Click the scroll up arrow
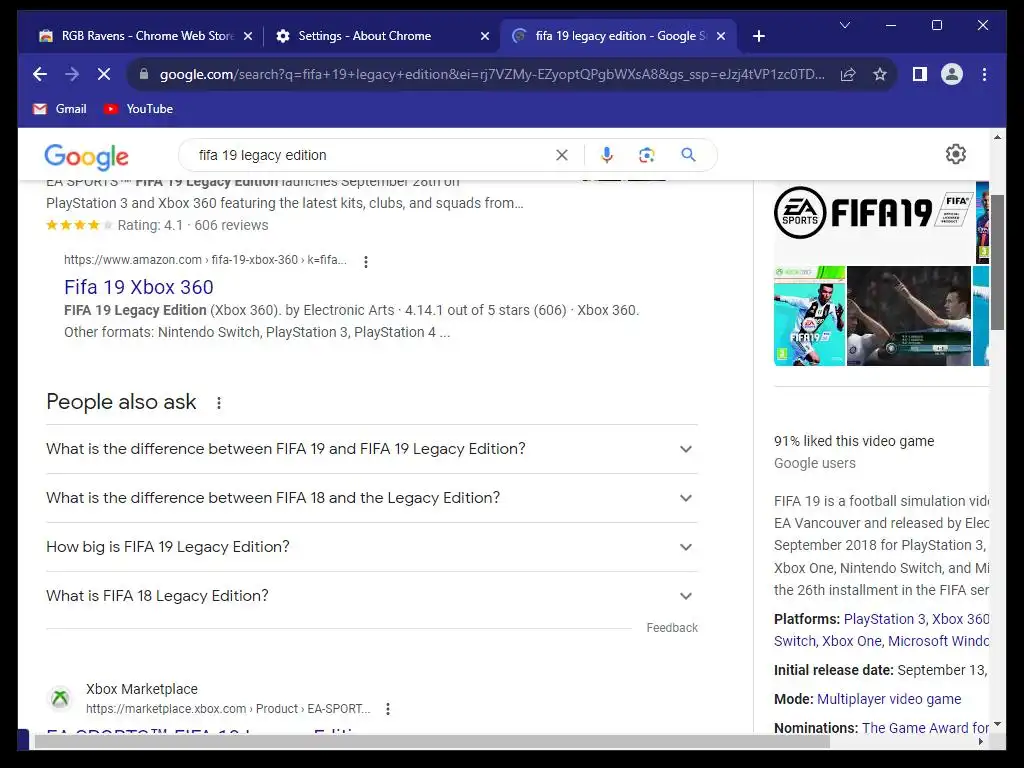 (997, 138)
